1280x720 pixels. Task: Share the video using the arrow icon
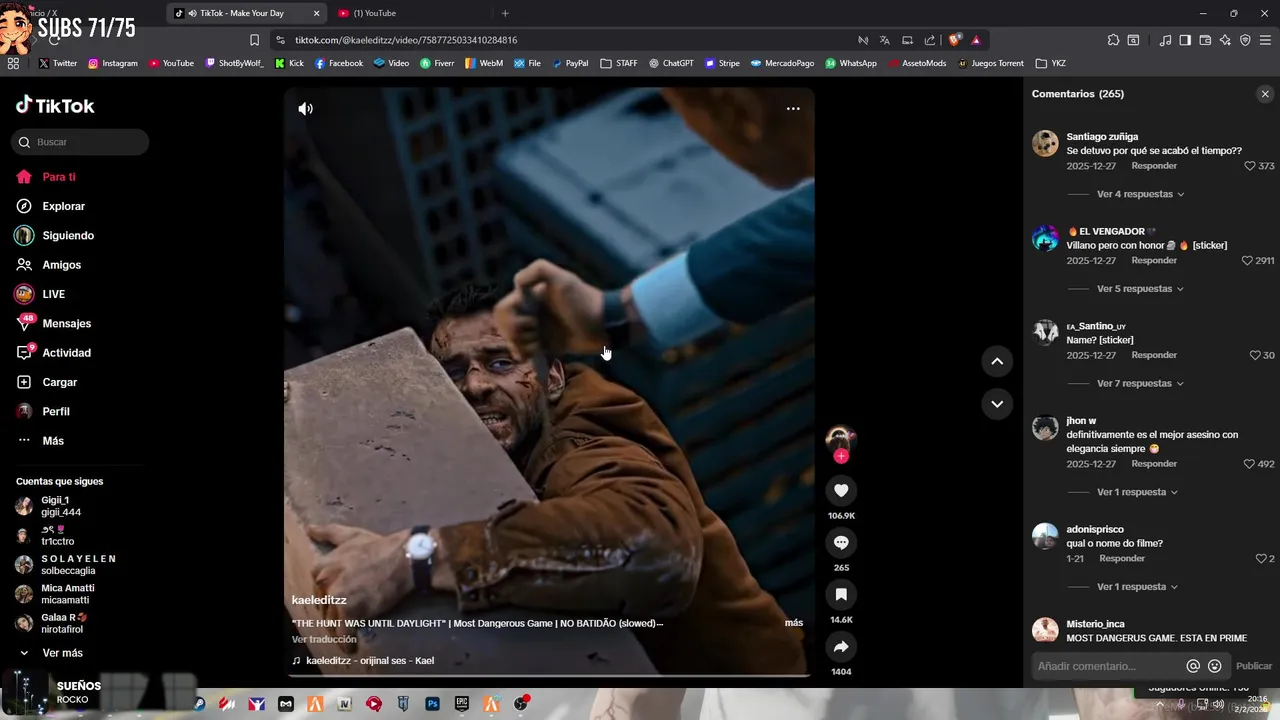pos(841,647)
